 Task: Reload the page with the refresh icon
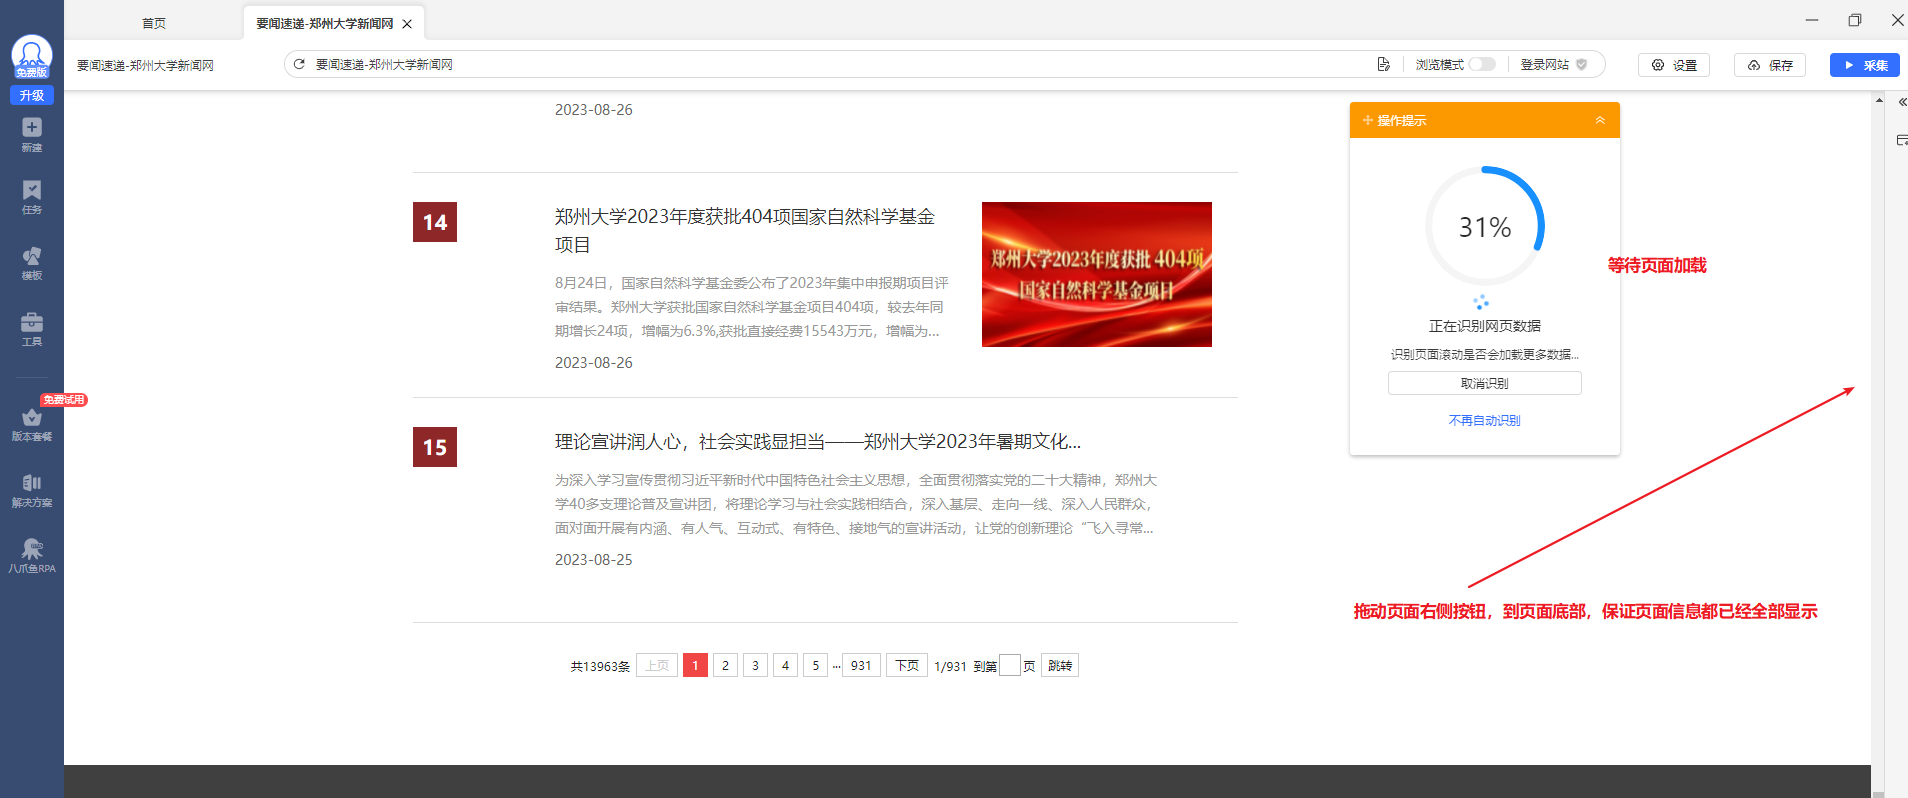pos(299,64)
